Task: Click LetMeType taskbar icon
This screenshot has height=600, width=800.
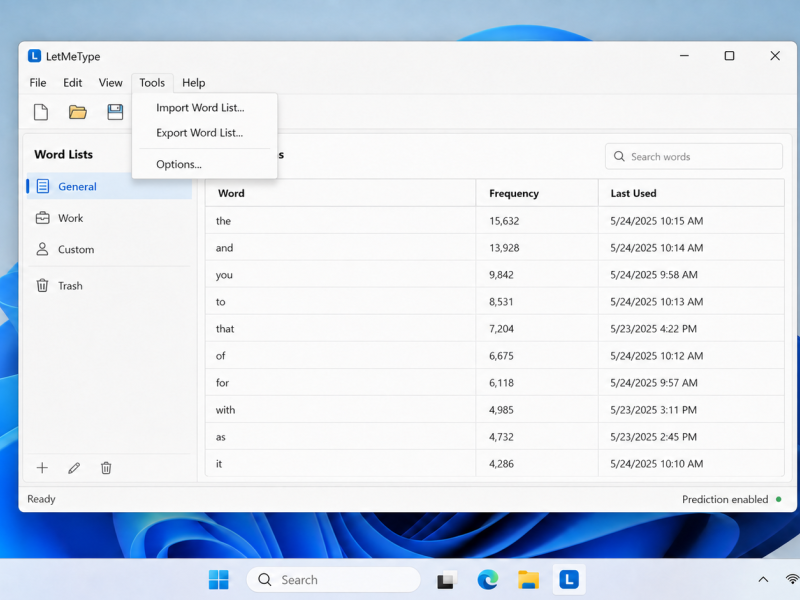Action: click(569, 580)
